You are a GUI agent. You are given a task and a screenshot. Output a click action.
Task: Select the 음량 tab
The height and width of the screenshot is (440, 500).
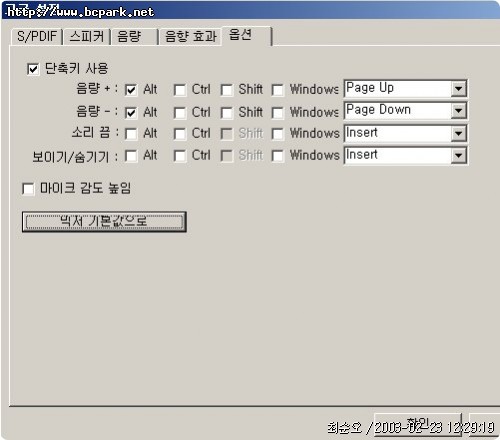tap(134, 36)
